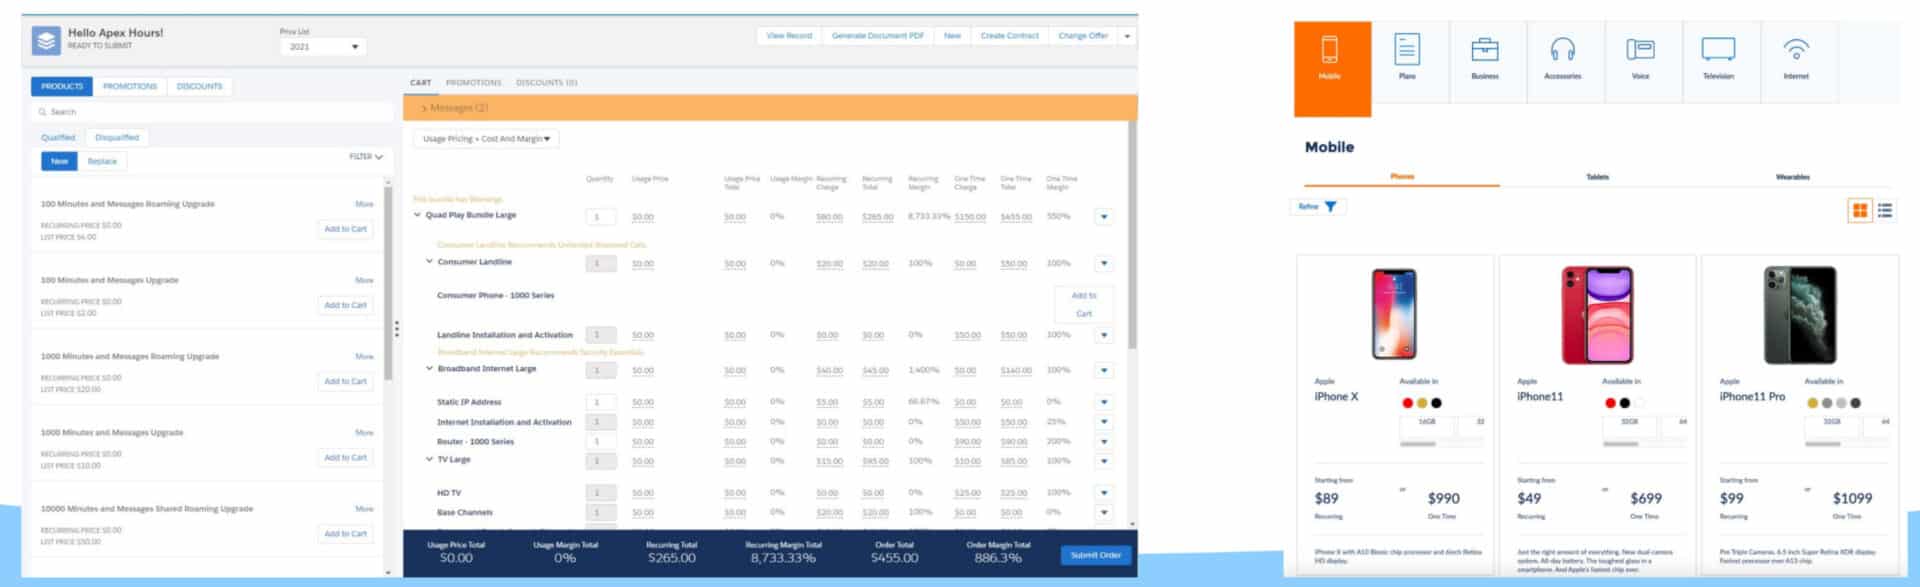Select the iPhone X product image

click(x=1394, y=314)
